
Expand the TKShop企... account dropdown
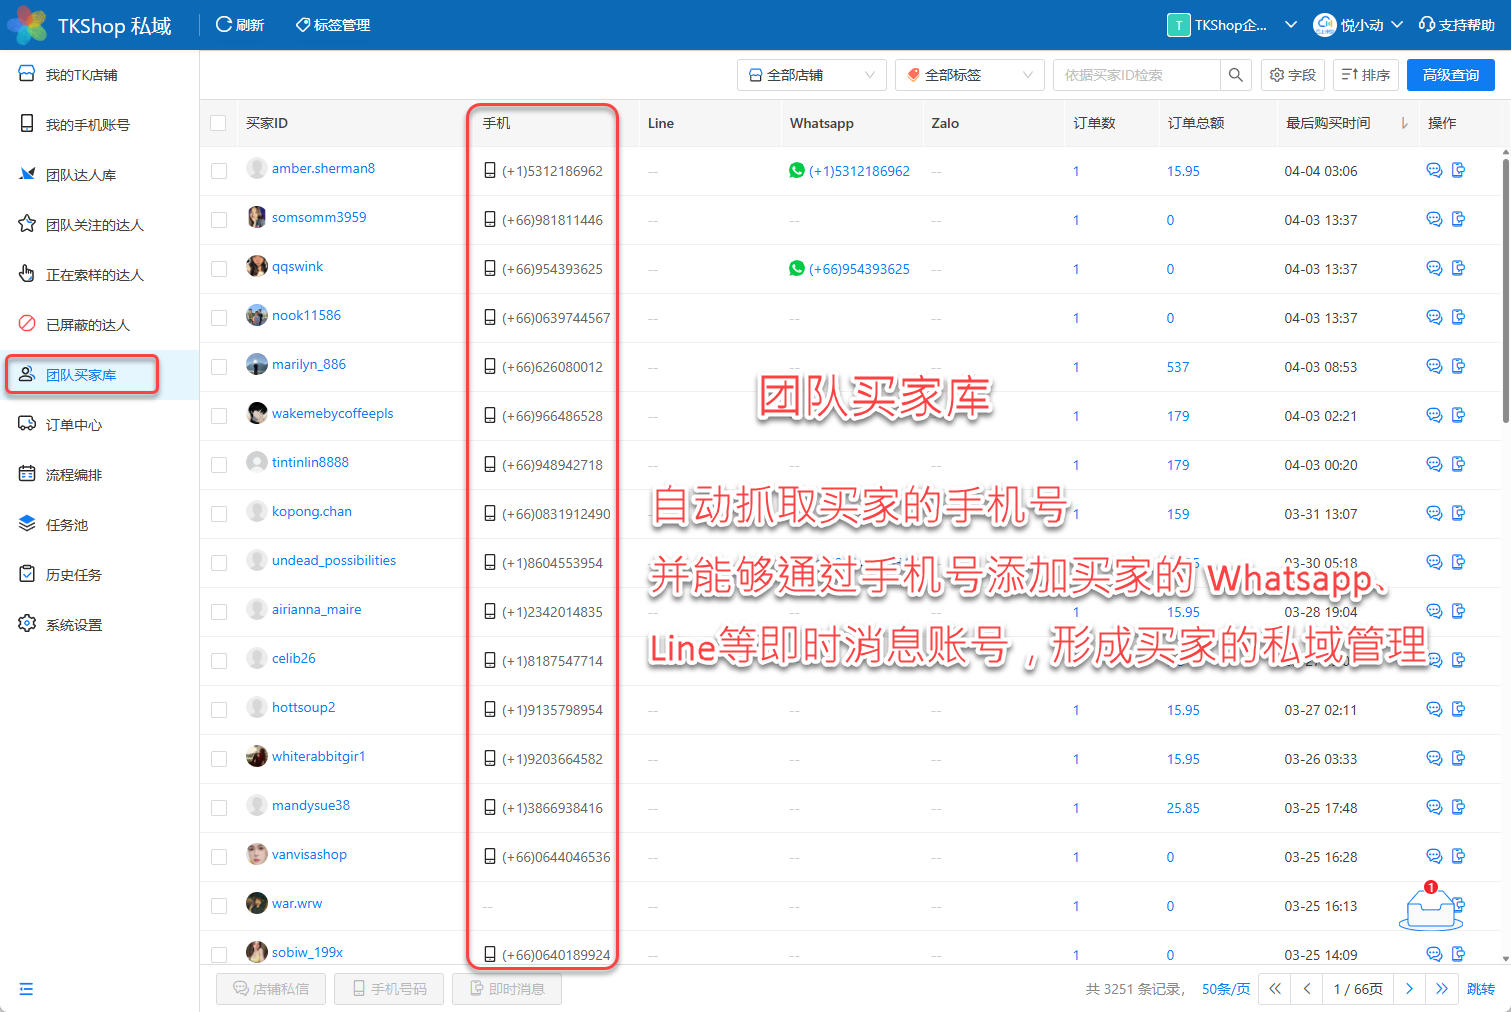click(x=1232, y=25)
